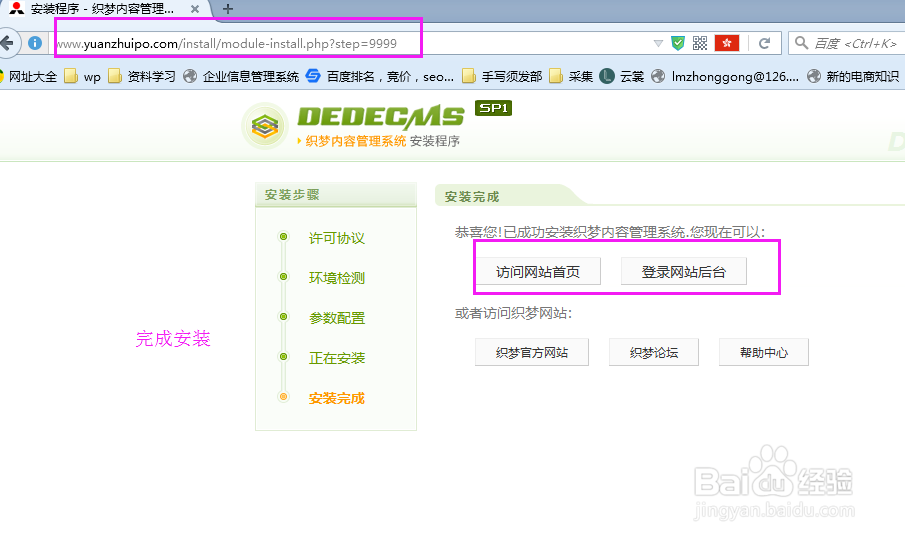Open the 新的电商知识 bookmark
905x542 pixels.
click(853, 77)
